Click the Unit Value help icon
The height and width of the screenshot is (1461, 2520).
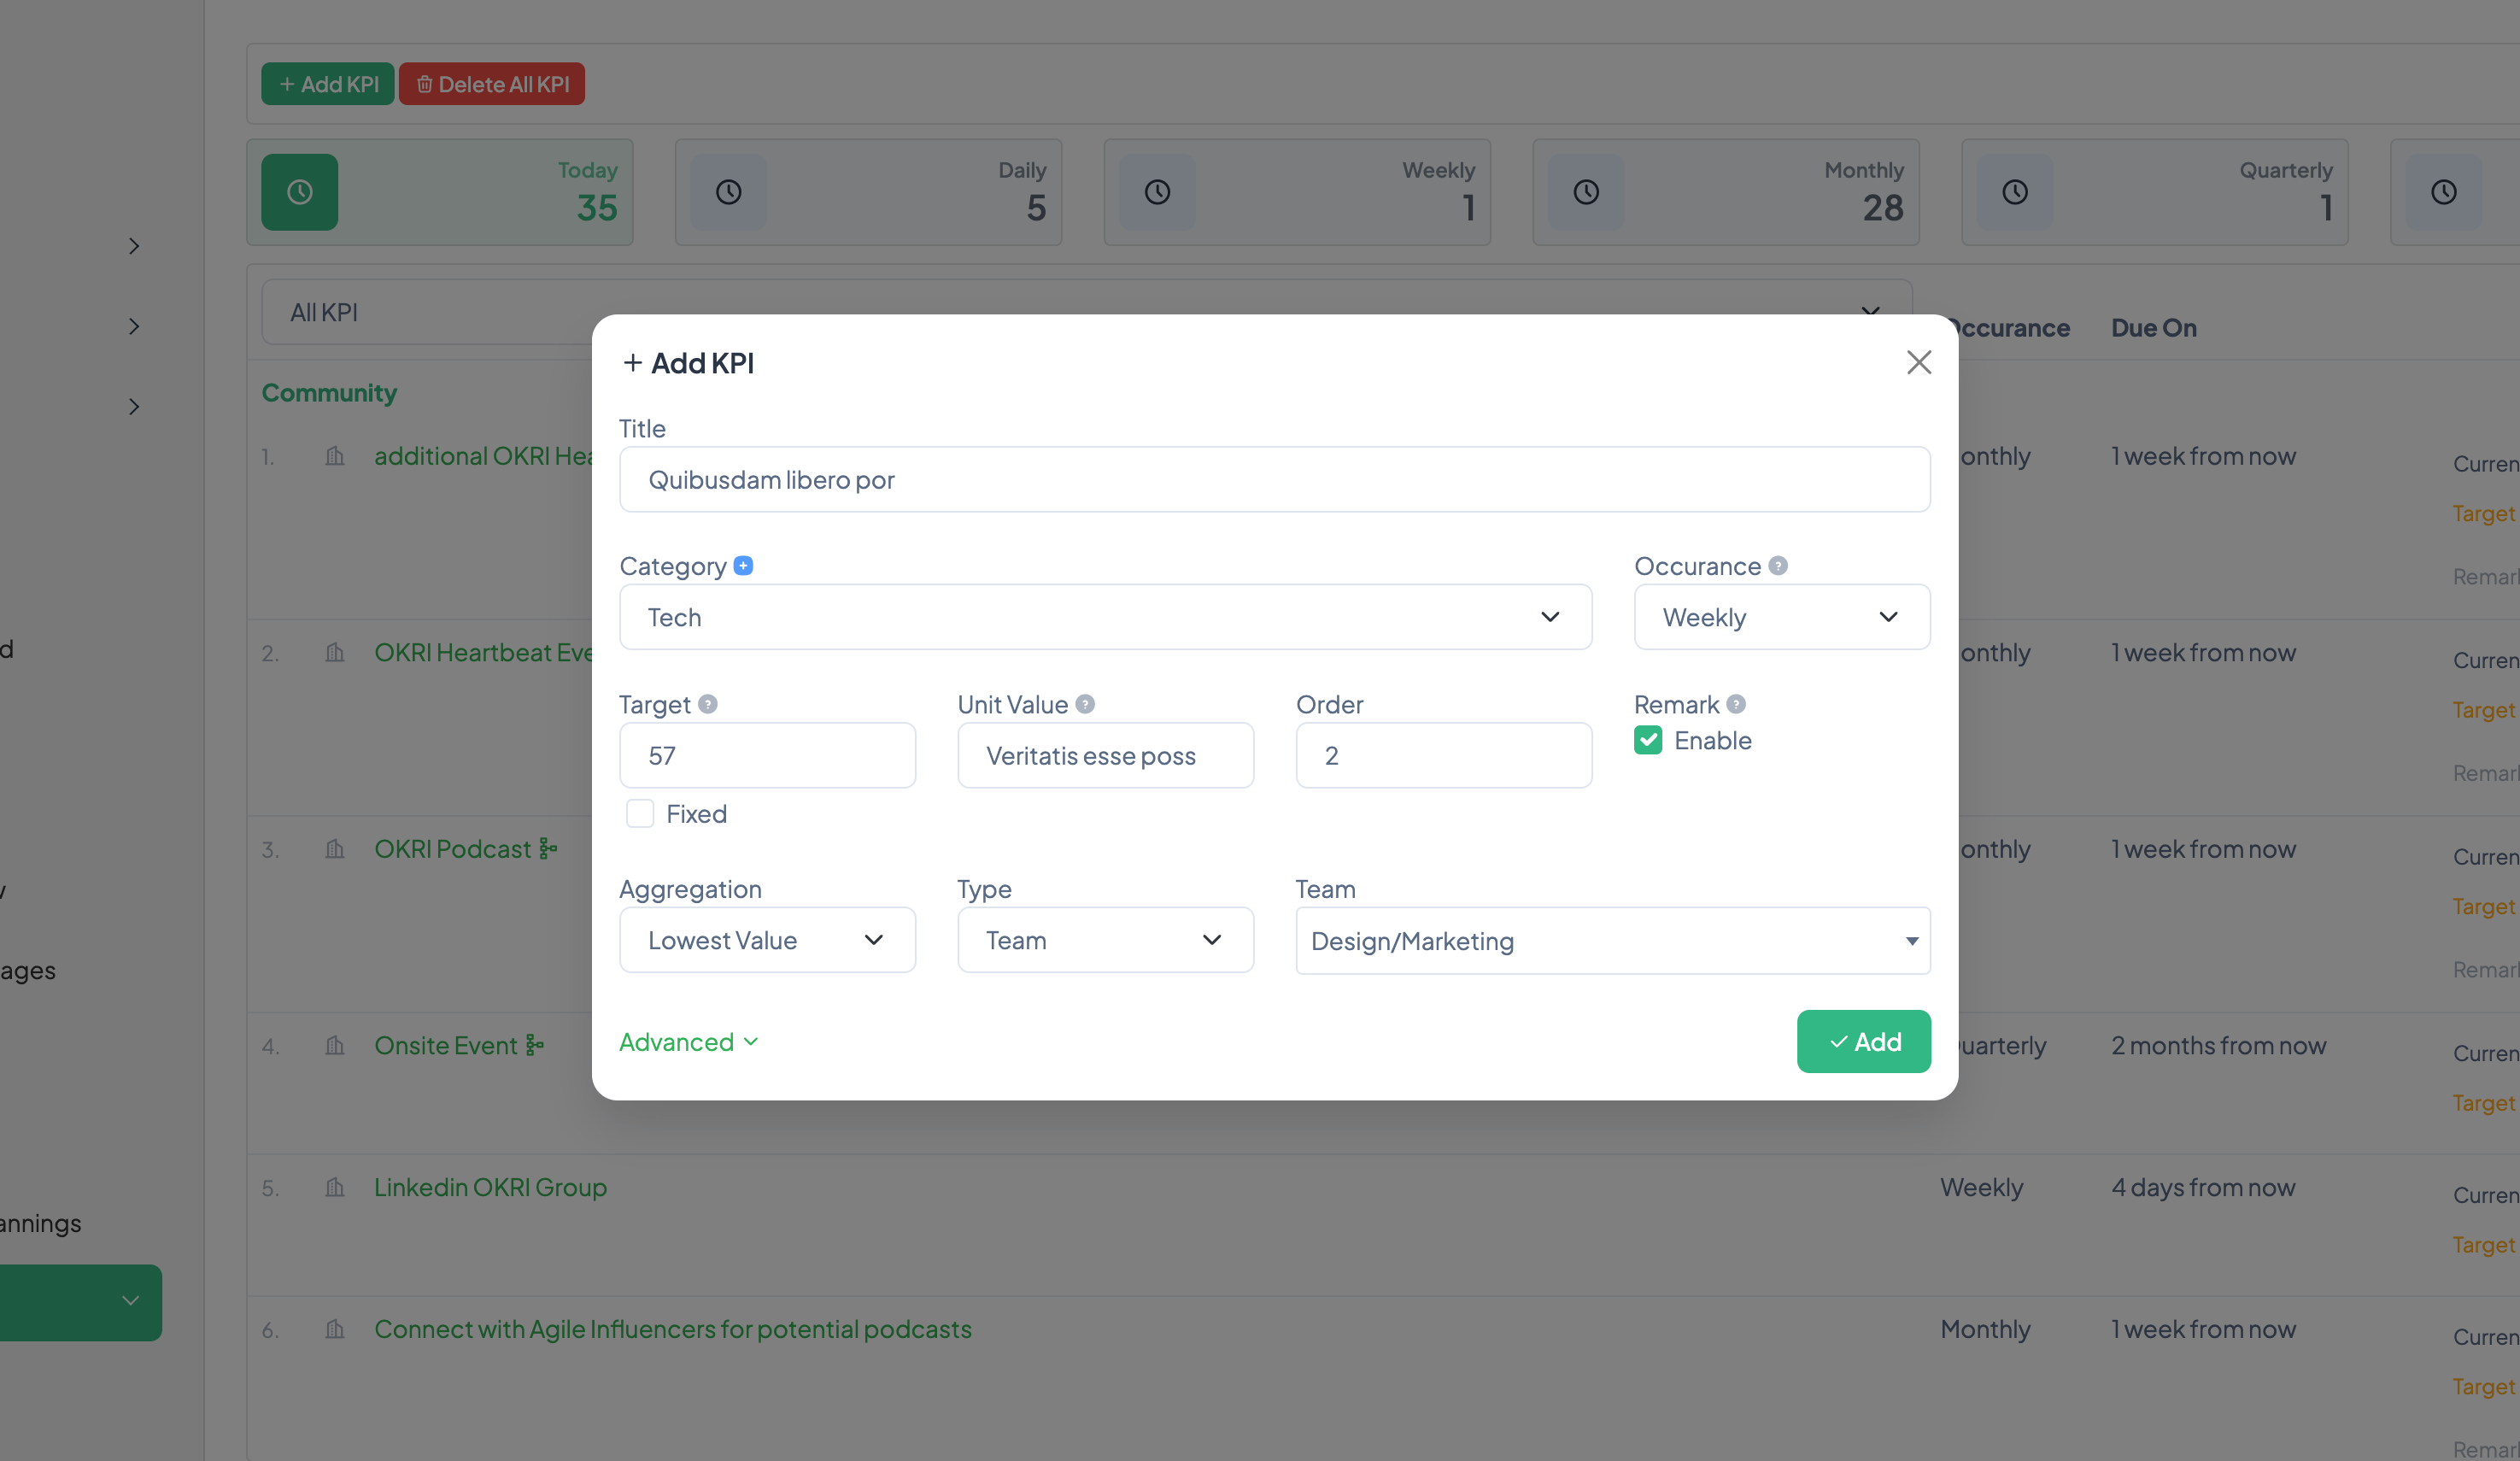pyautogui.click(x=1085, y=704)
